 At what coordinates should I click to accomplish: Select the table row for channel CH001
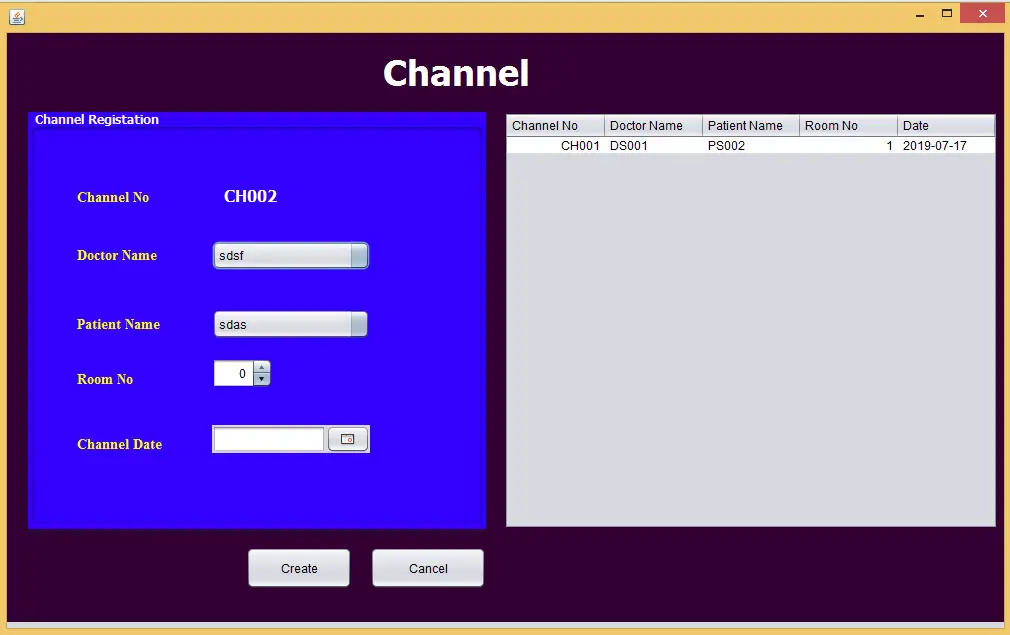click(700, 145)
